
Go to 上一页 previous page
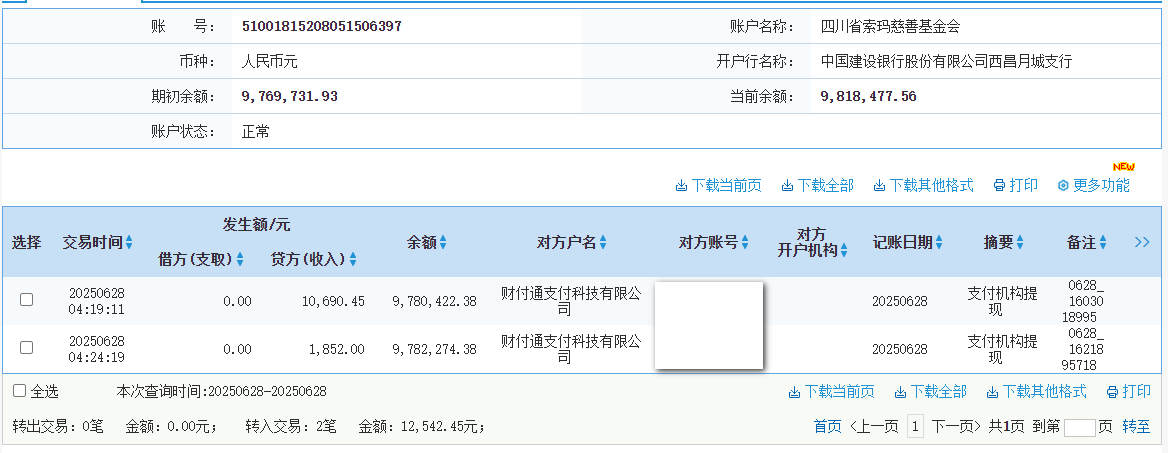(x=873, y=427)
